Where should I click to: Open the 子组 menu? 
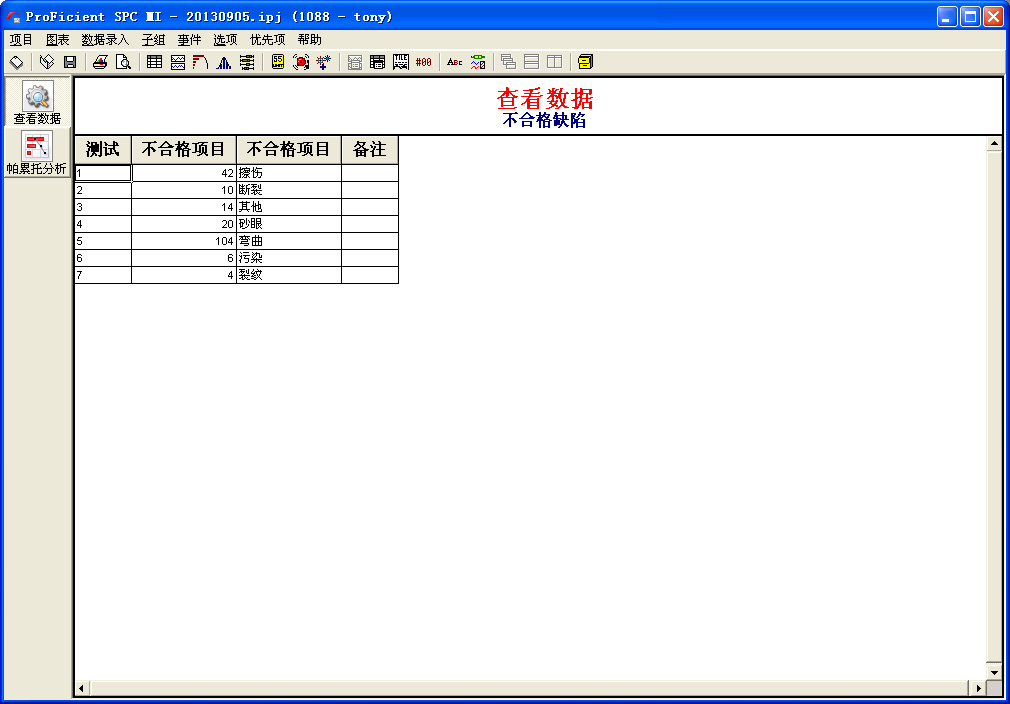(153, 40)
